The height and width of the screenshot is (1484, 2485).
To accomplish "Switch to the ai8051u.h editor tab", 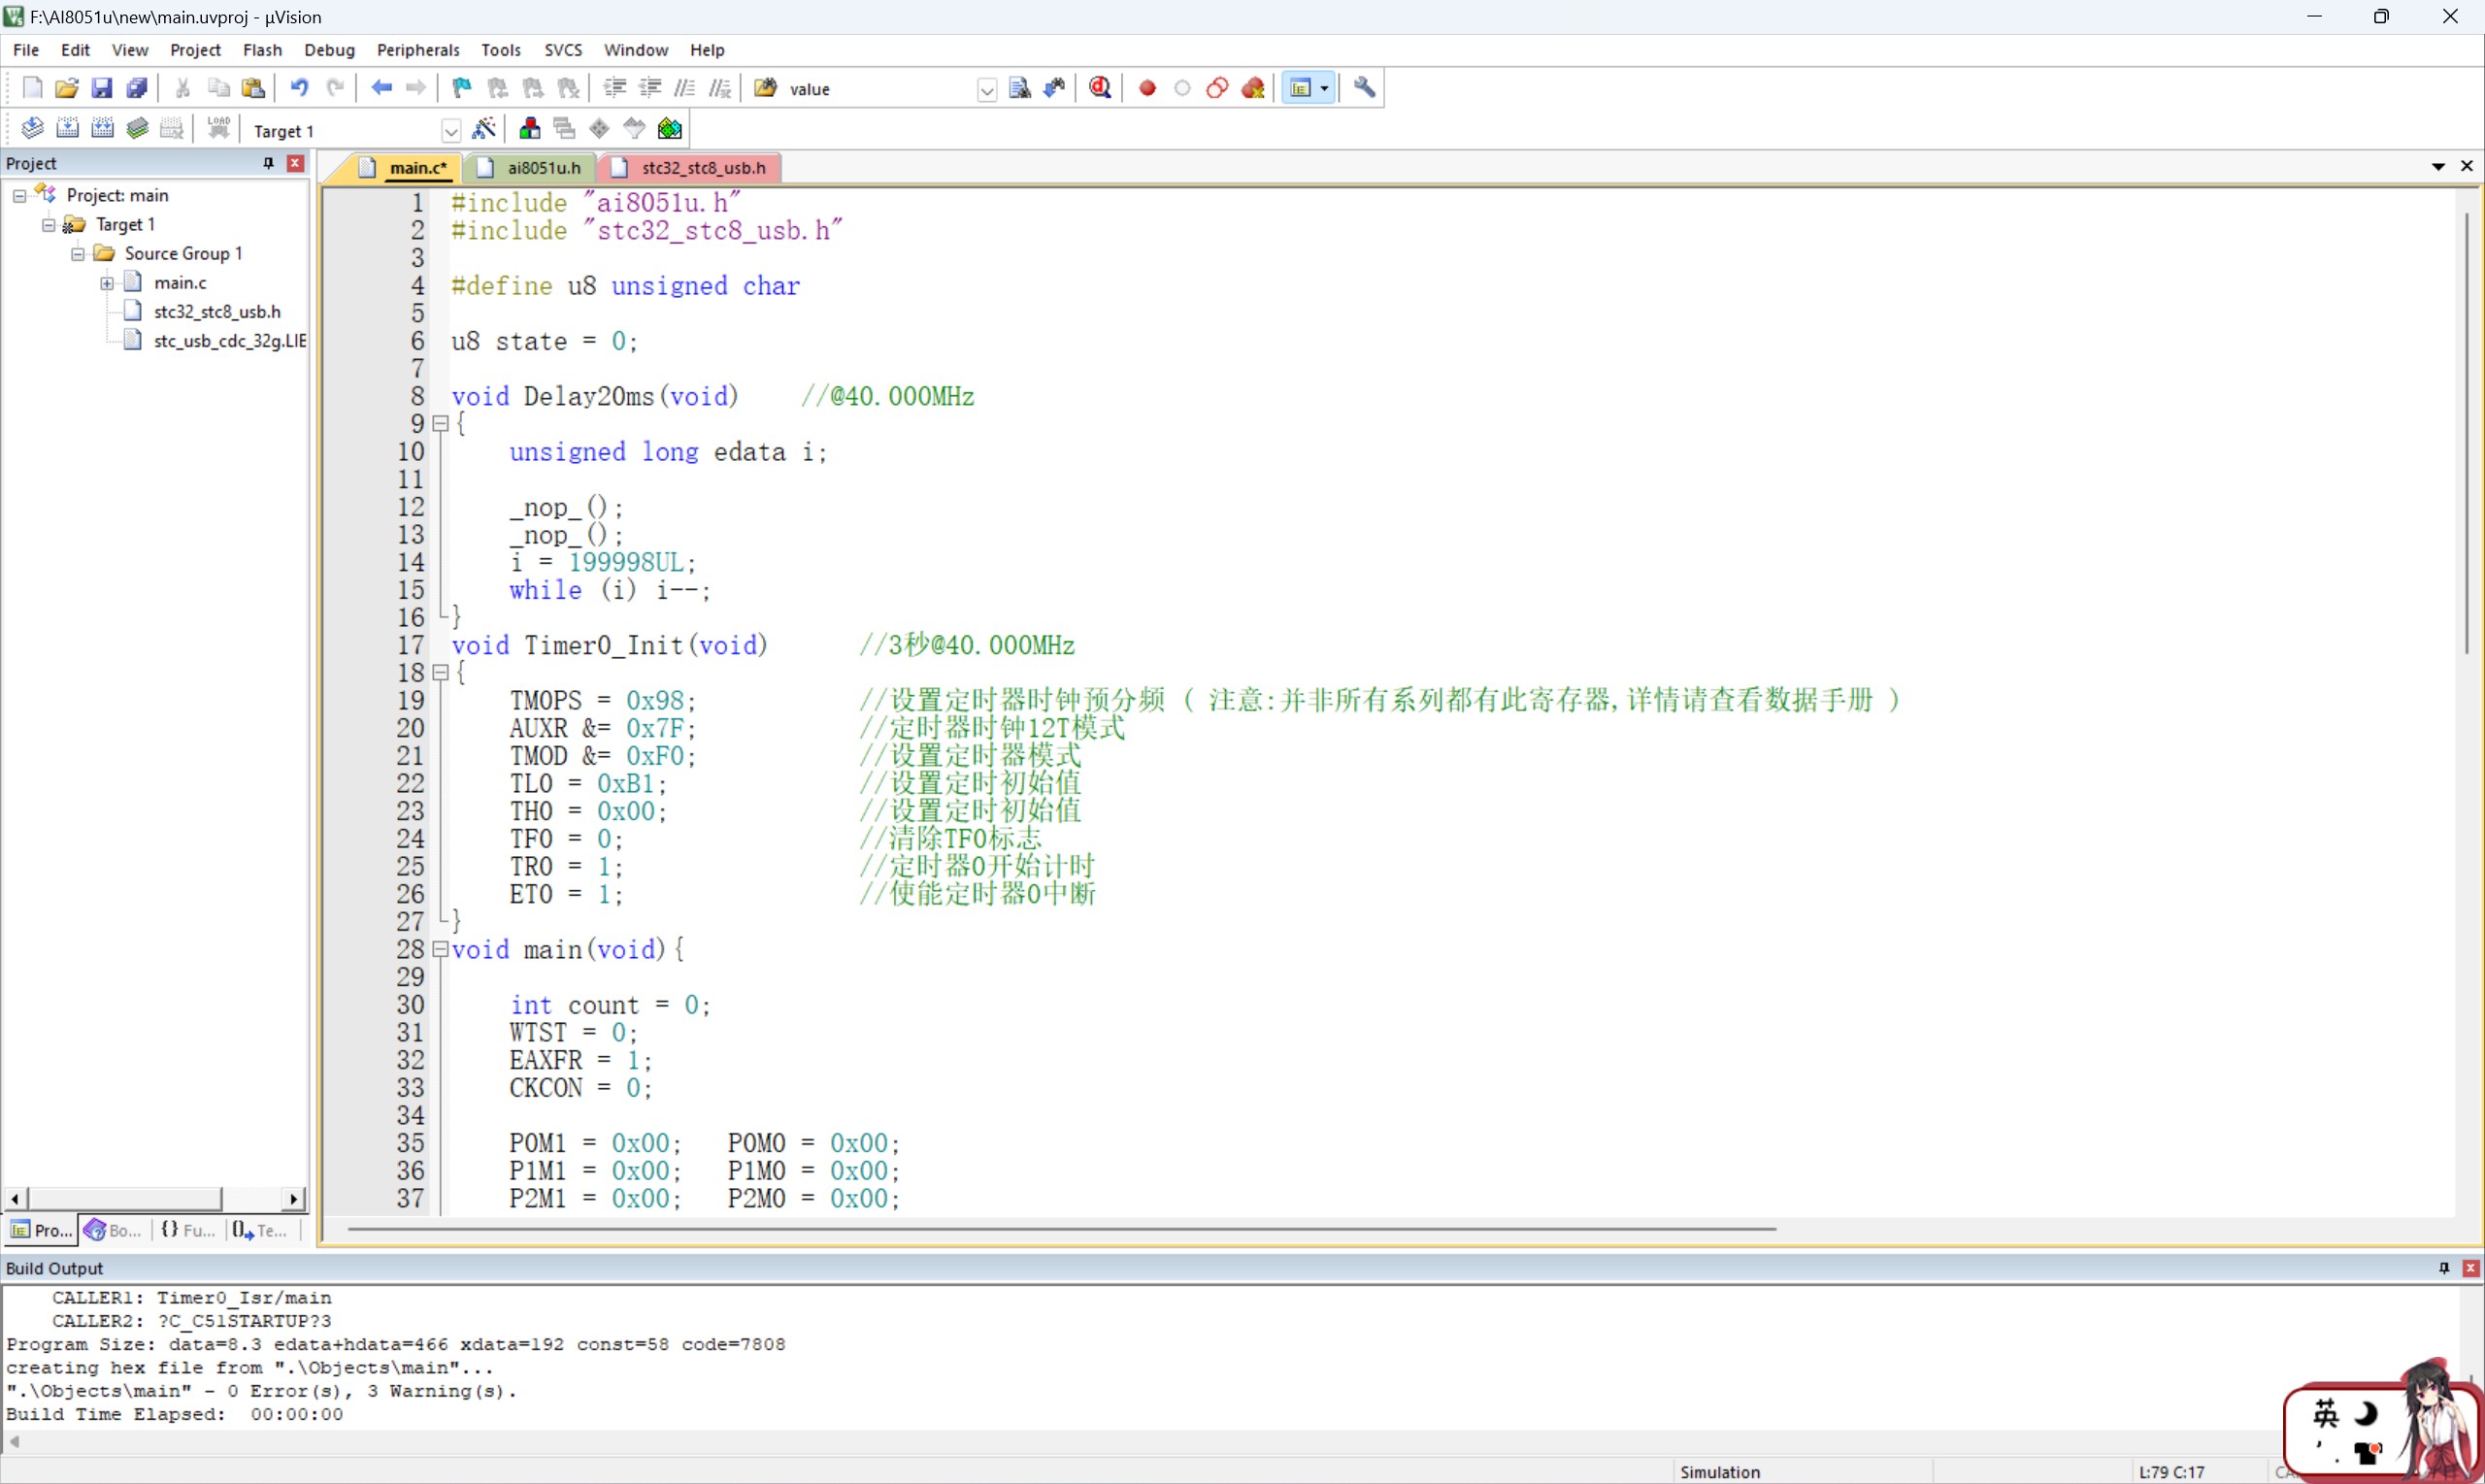I will [530, 168].
